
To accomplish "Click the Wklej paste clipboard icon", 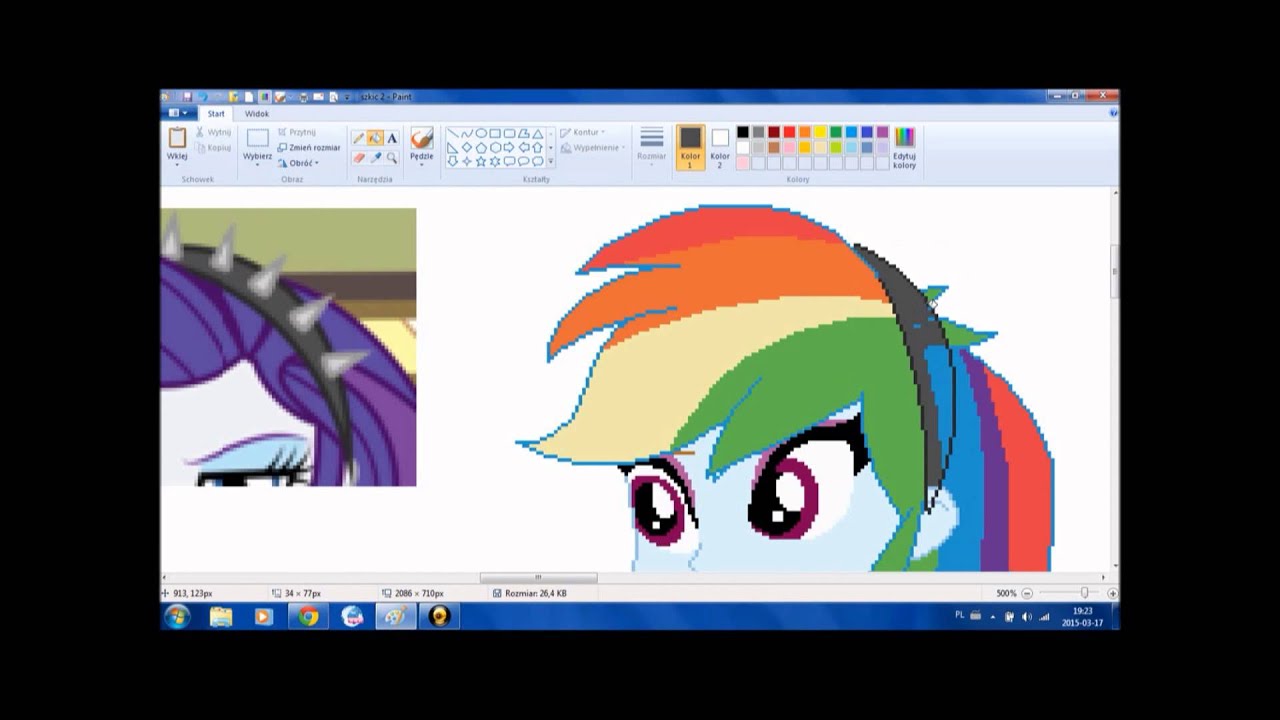I will (177, 138).
